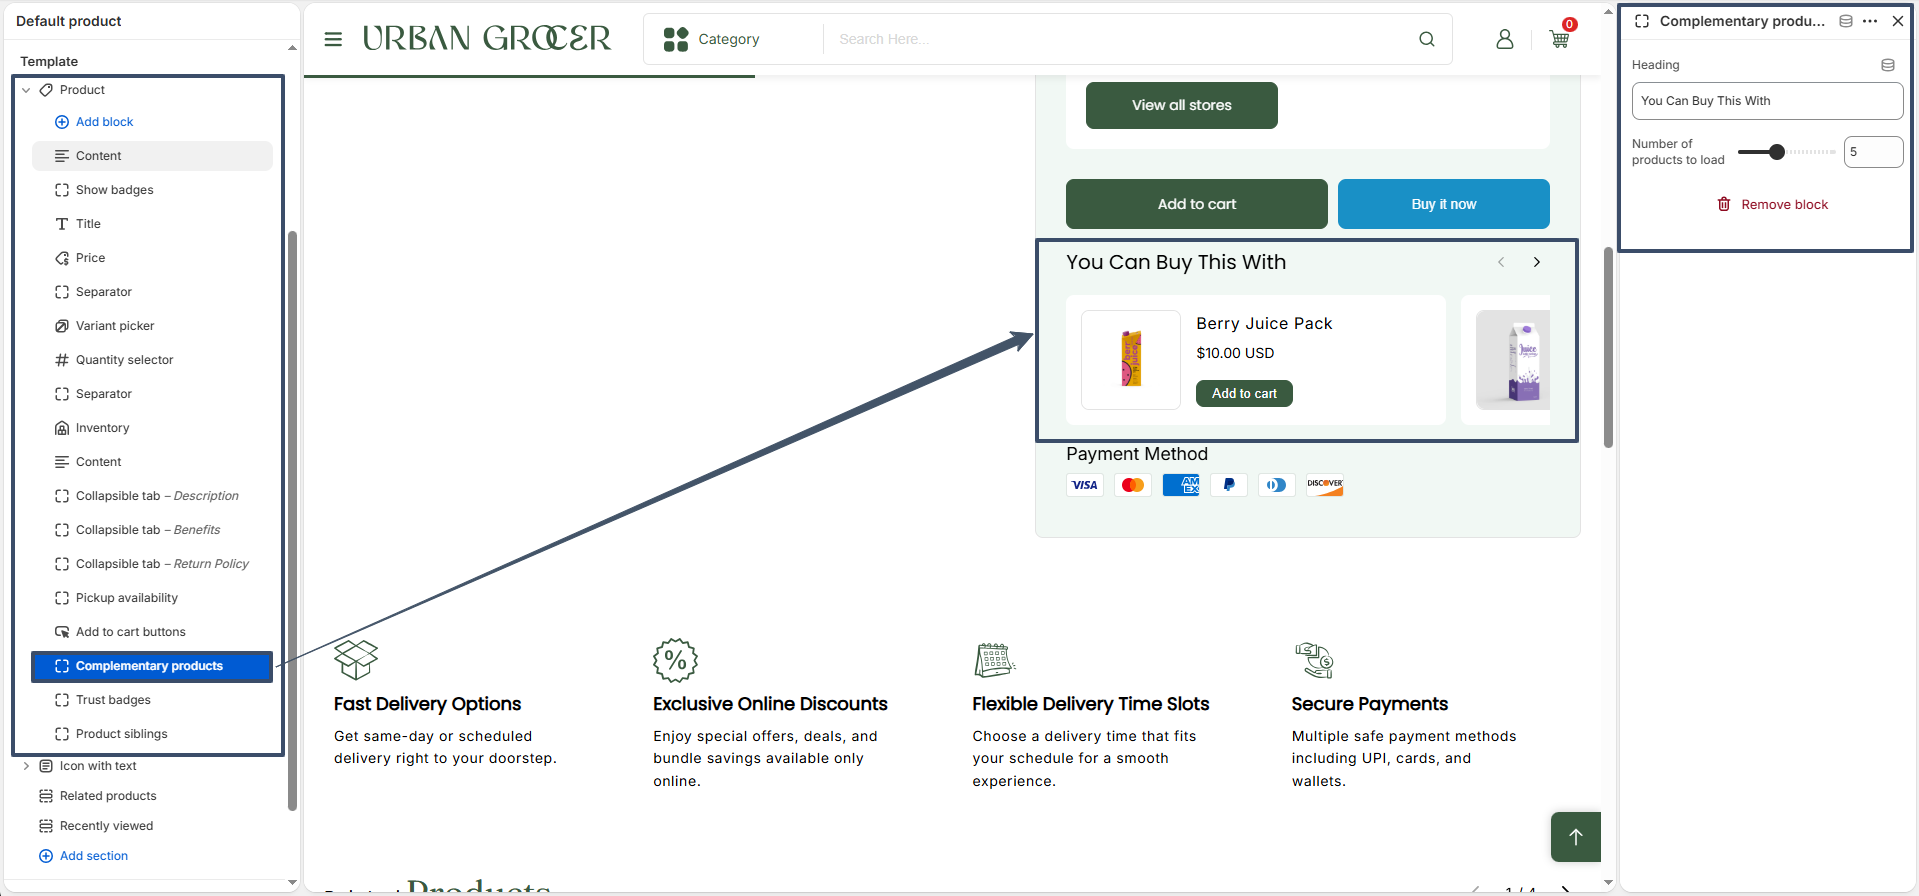Click the database icon in Complementary products header

(x=1846, y=21)
